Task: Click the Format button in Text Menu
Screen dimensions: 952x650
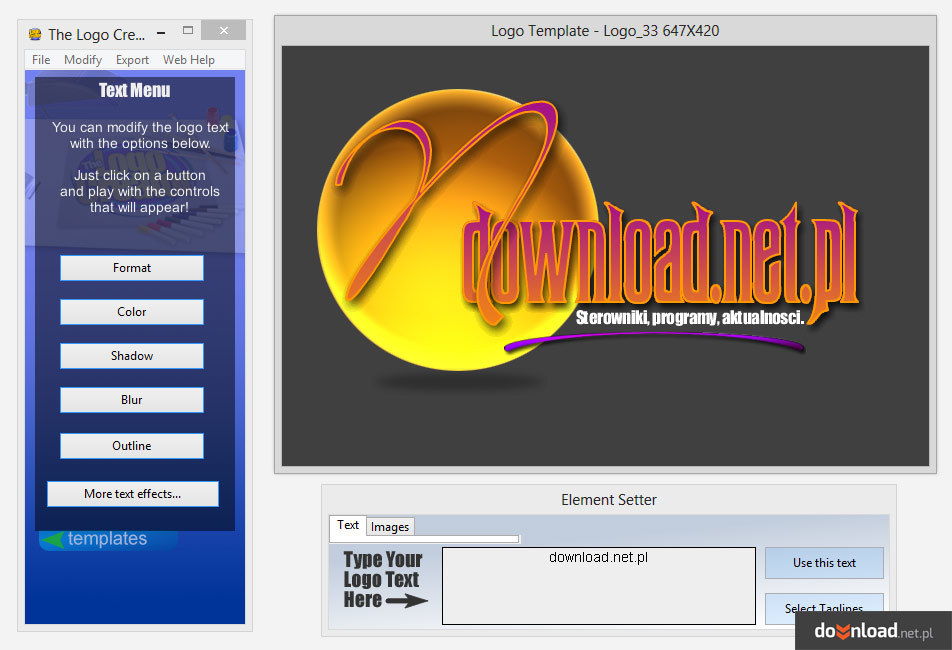Action: click(x=132, y=268)
